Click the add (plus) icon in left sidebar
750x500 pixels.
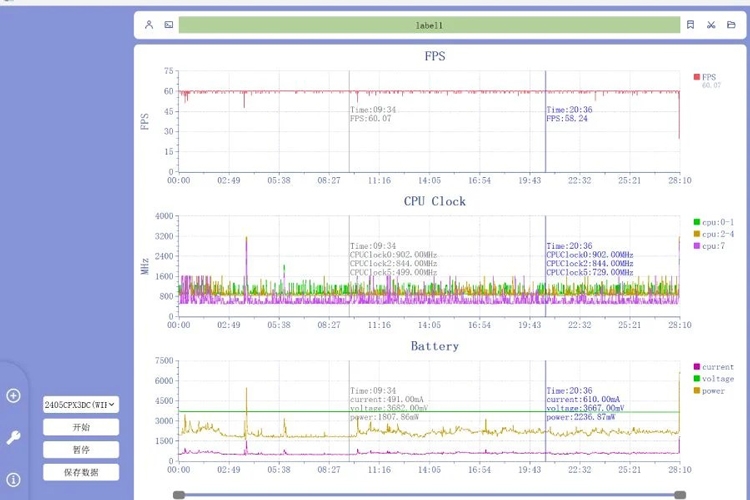click(x=13, y=395)
